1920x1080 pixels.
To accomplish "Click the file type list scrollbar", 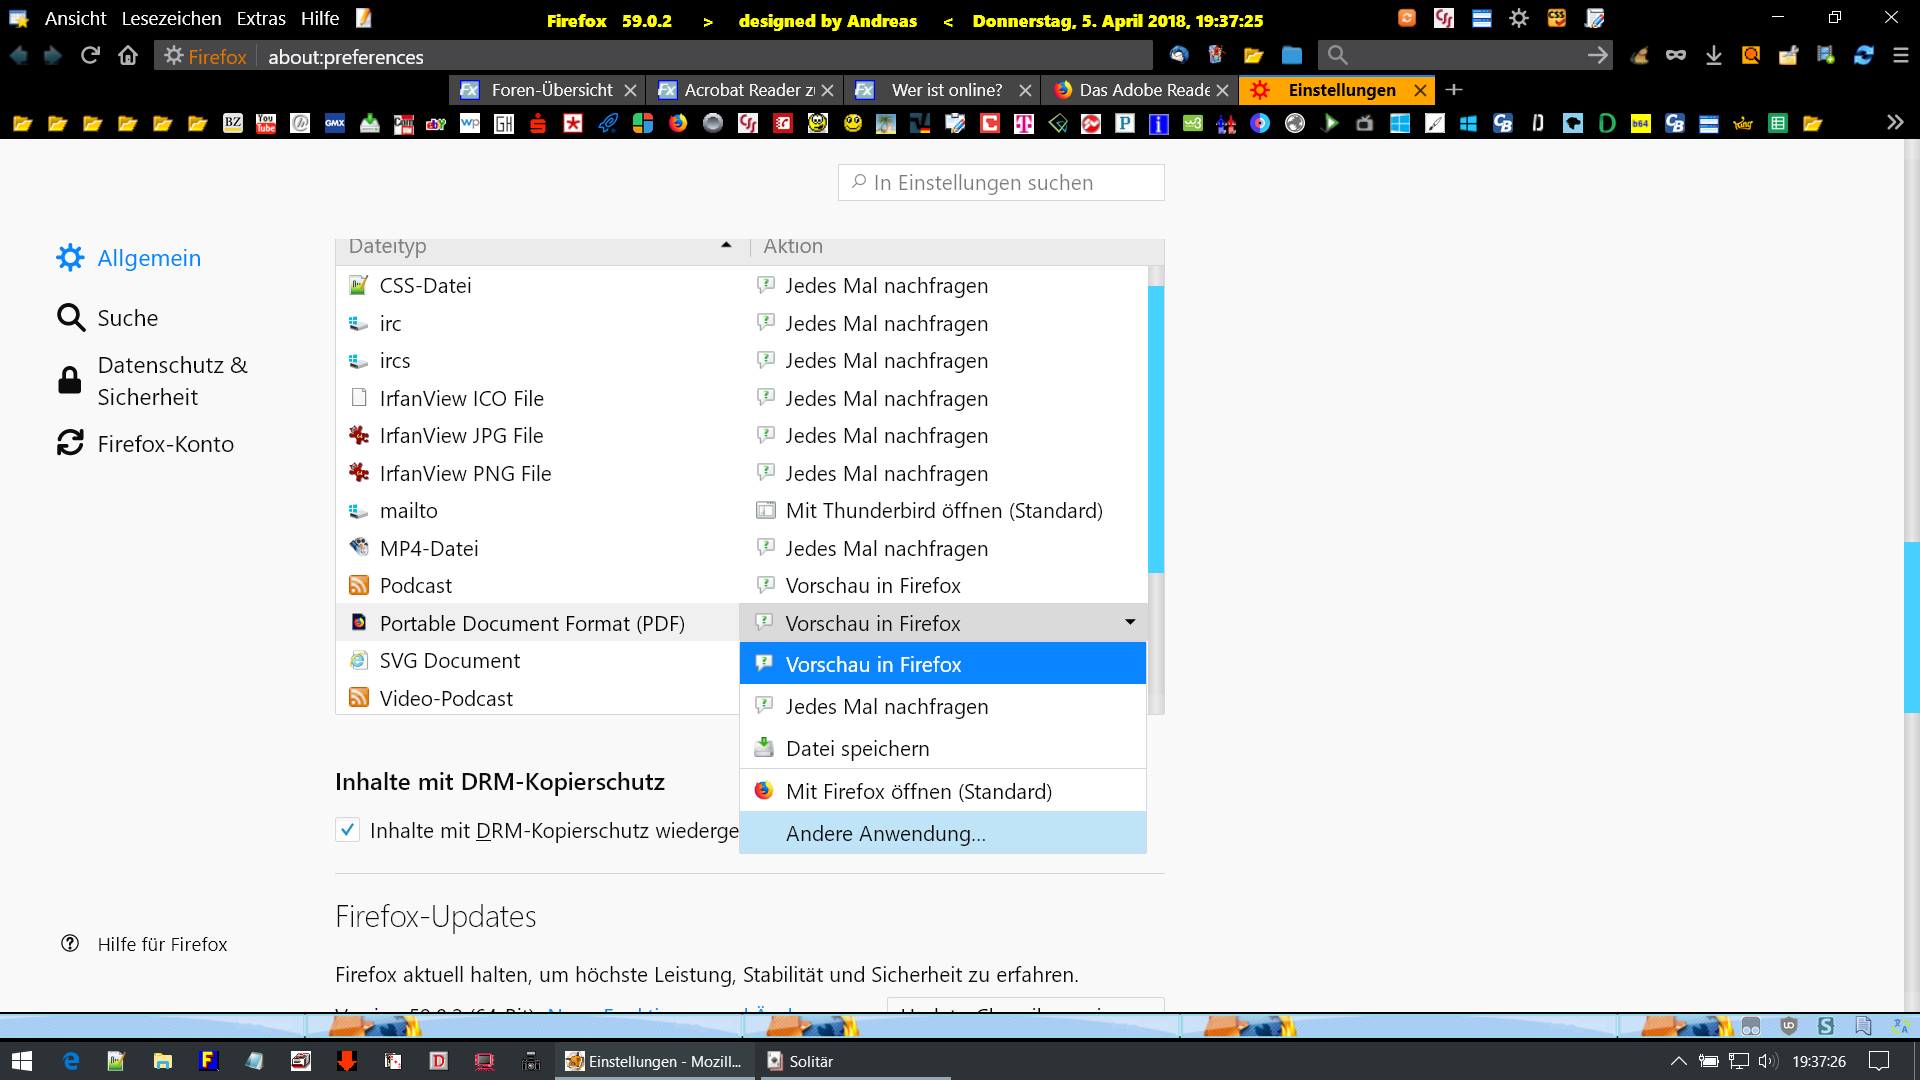I will 1156,430.
